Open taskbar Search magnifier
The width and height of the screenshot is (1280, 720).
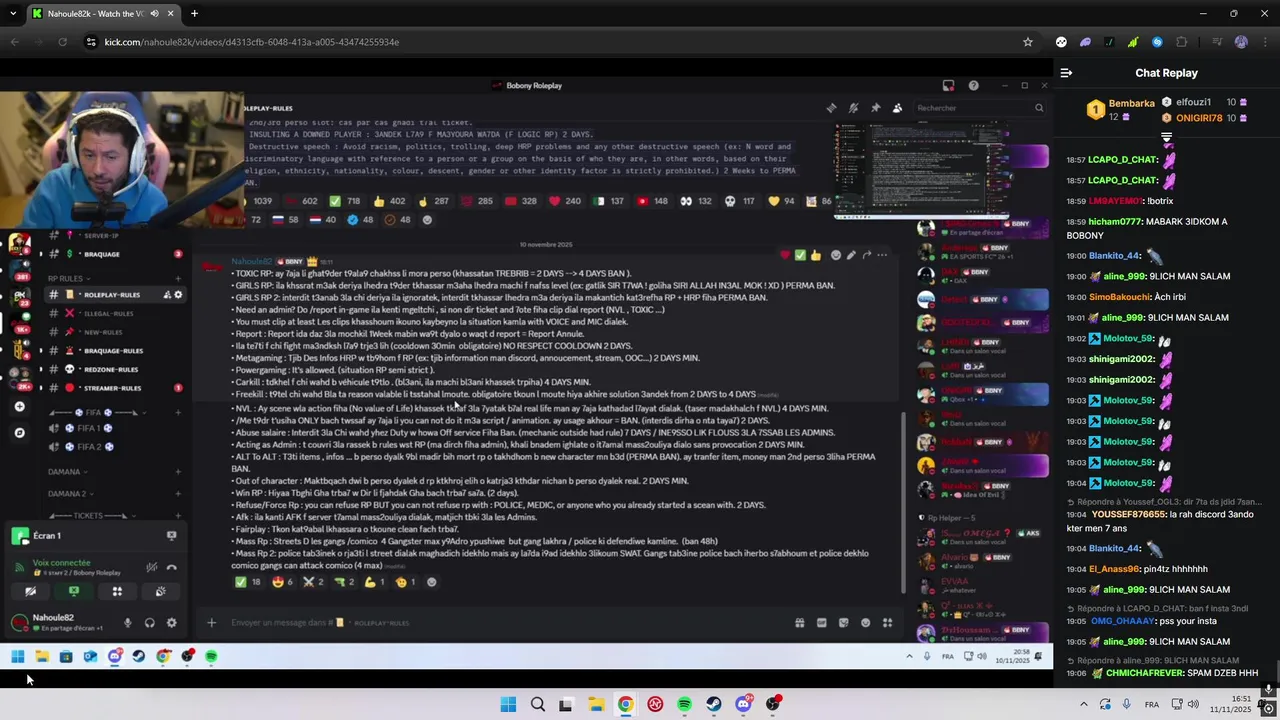click(538, 704)
